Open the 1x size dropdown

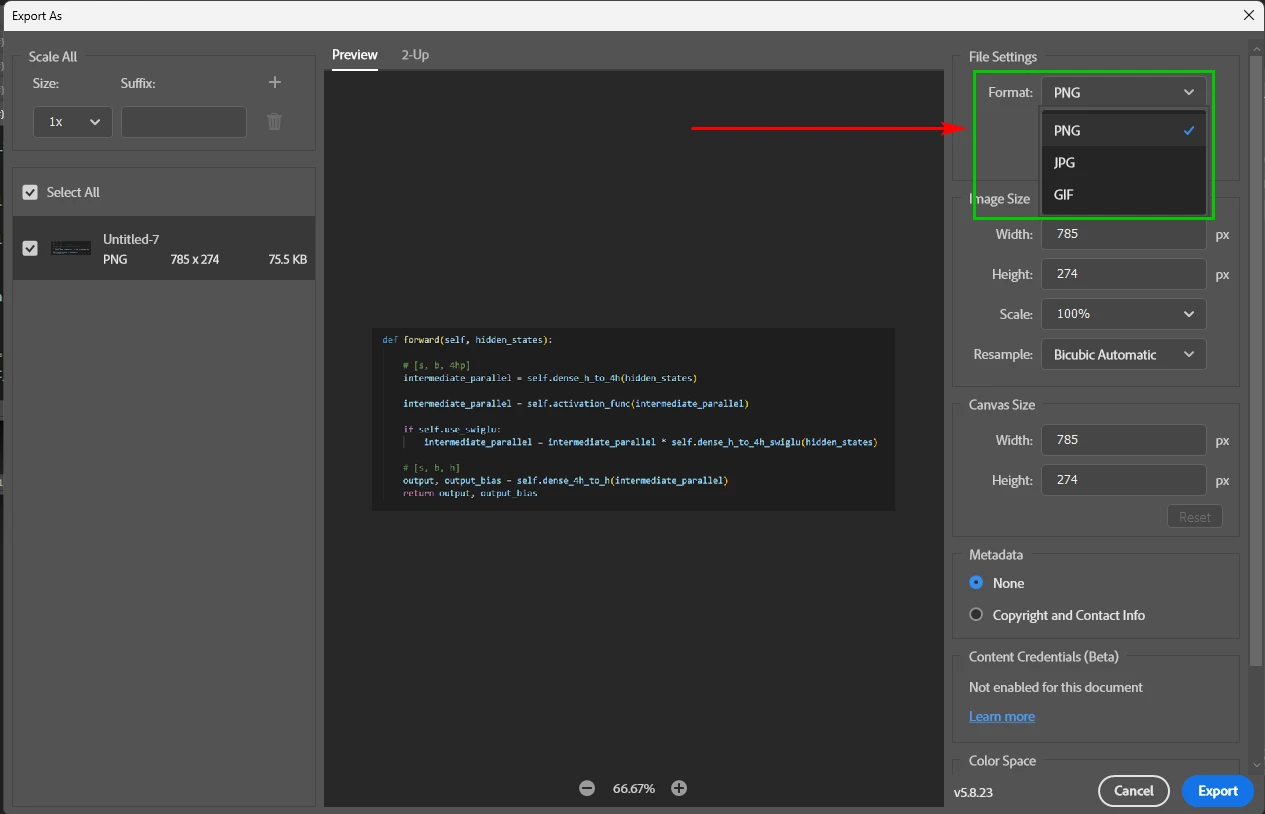[x=73, y=121]
